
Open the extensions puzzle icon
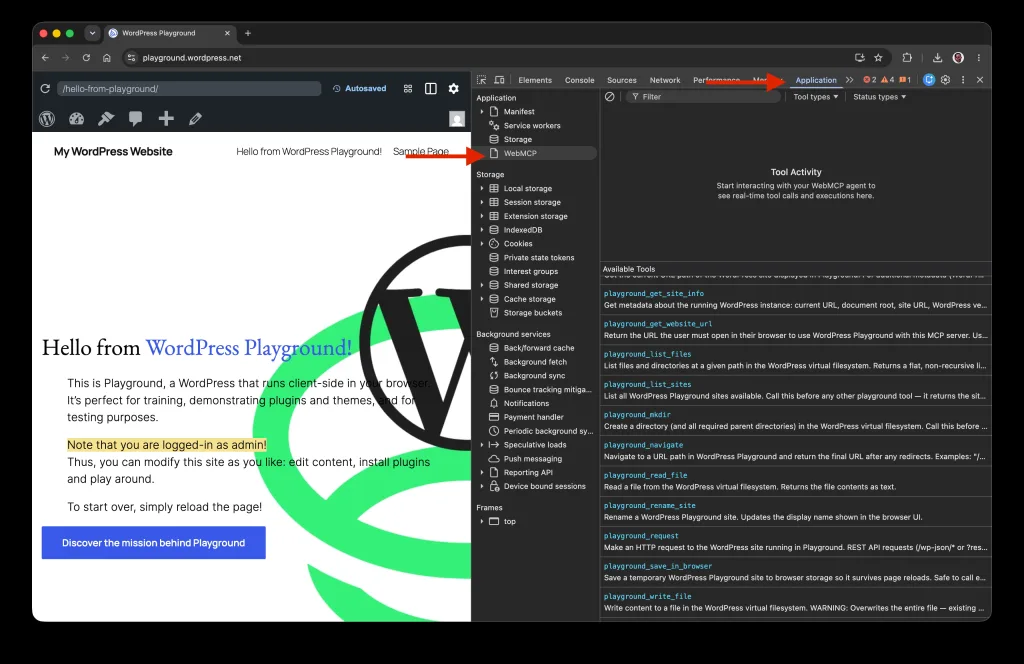point(907,57)
